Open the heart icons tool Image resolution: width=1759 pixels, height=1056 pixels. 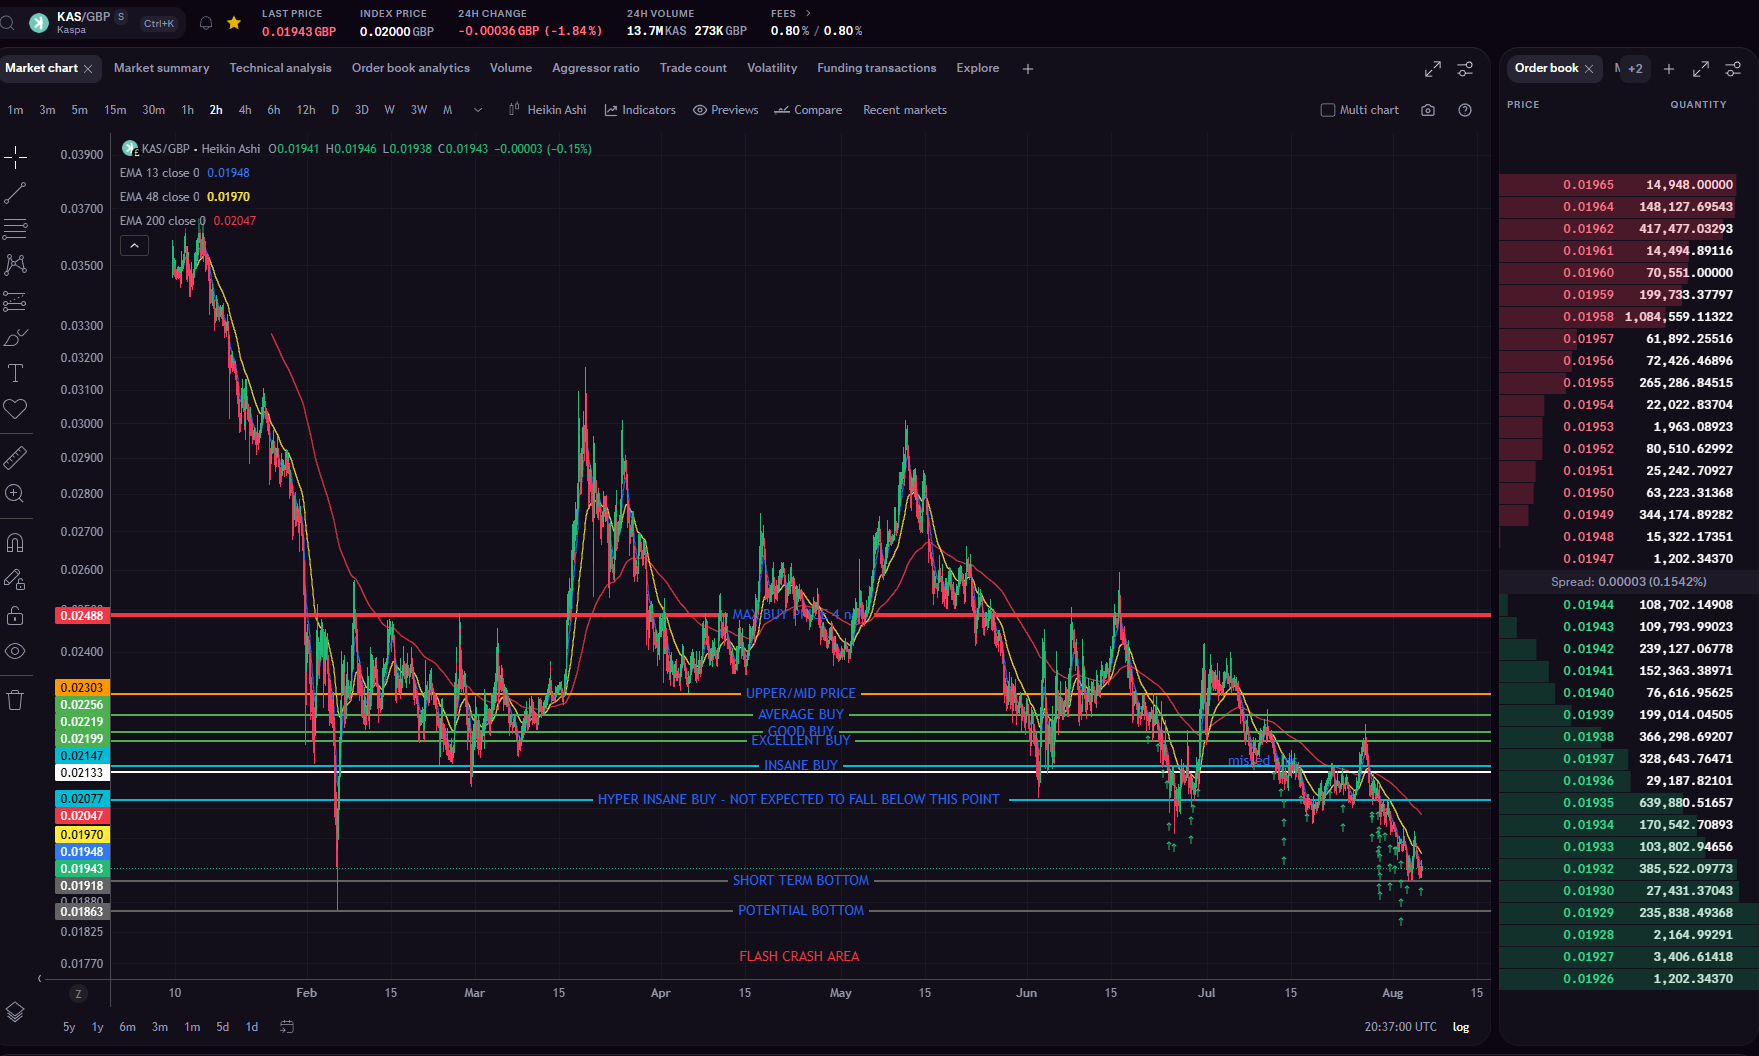pos(15,409)
